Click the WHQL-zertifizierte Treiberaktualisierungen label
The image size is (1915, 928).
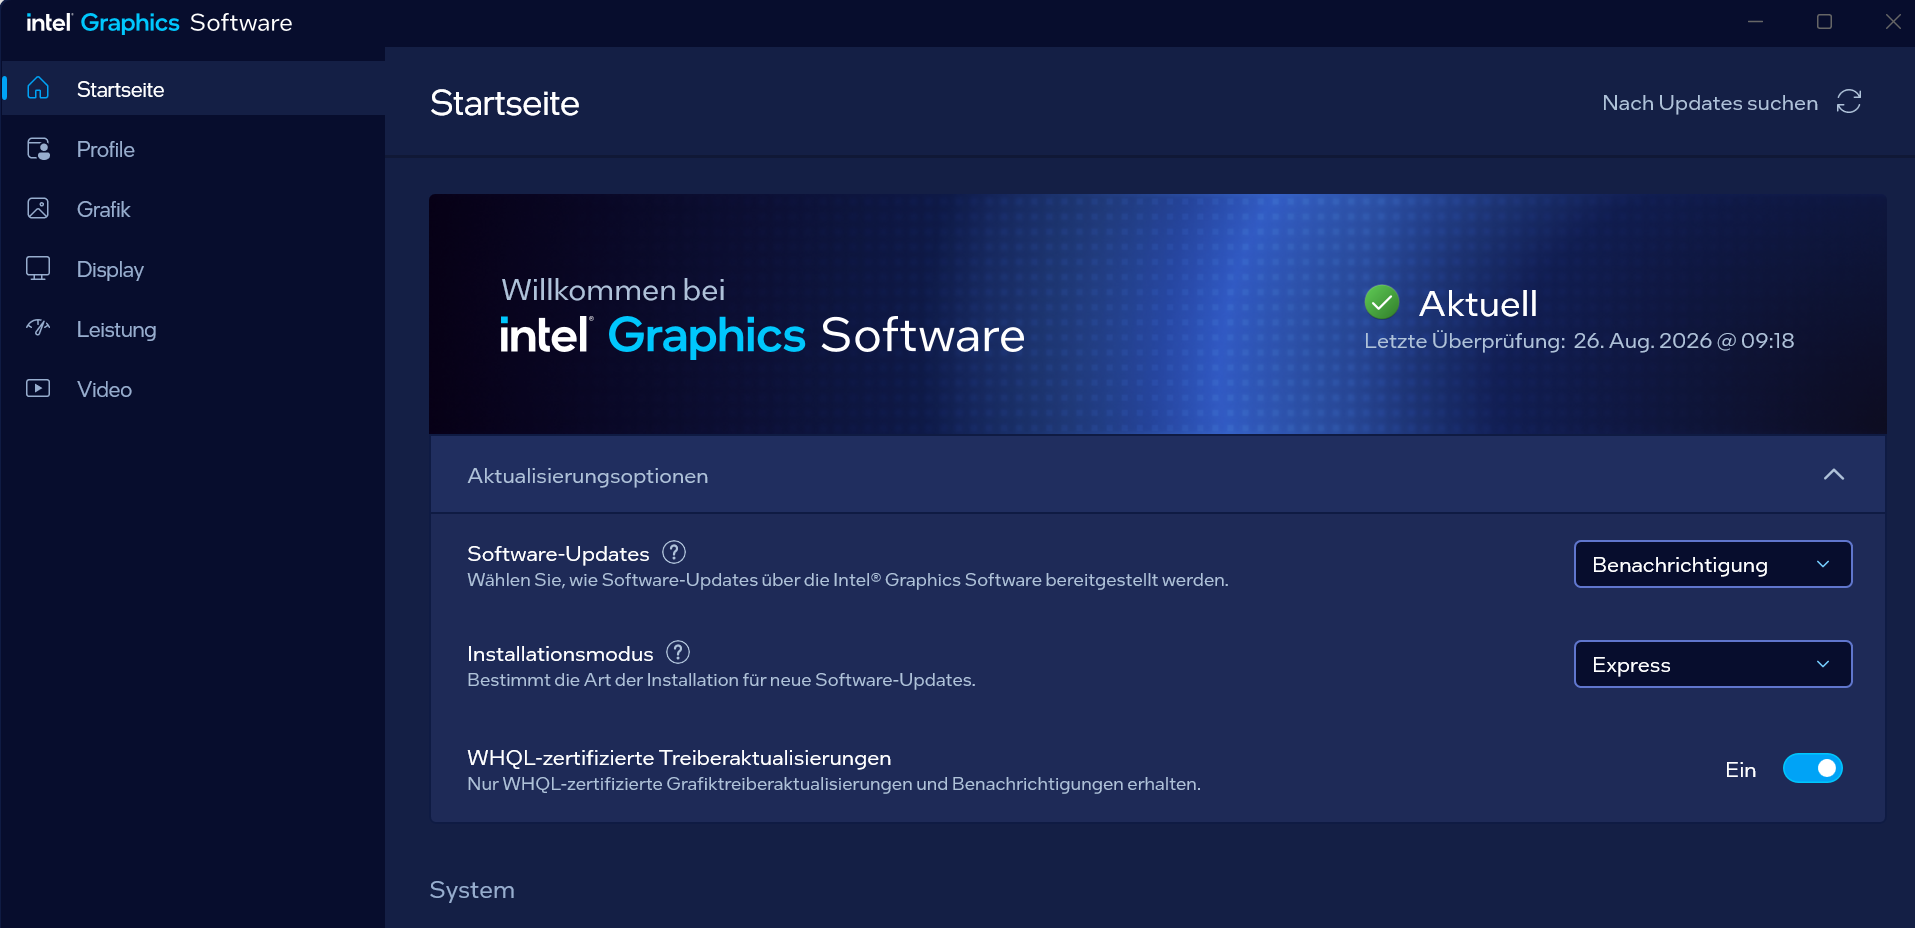pos(679,758)
